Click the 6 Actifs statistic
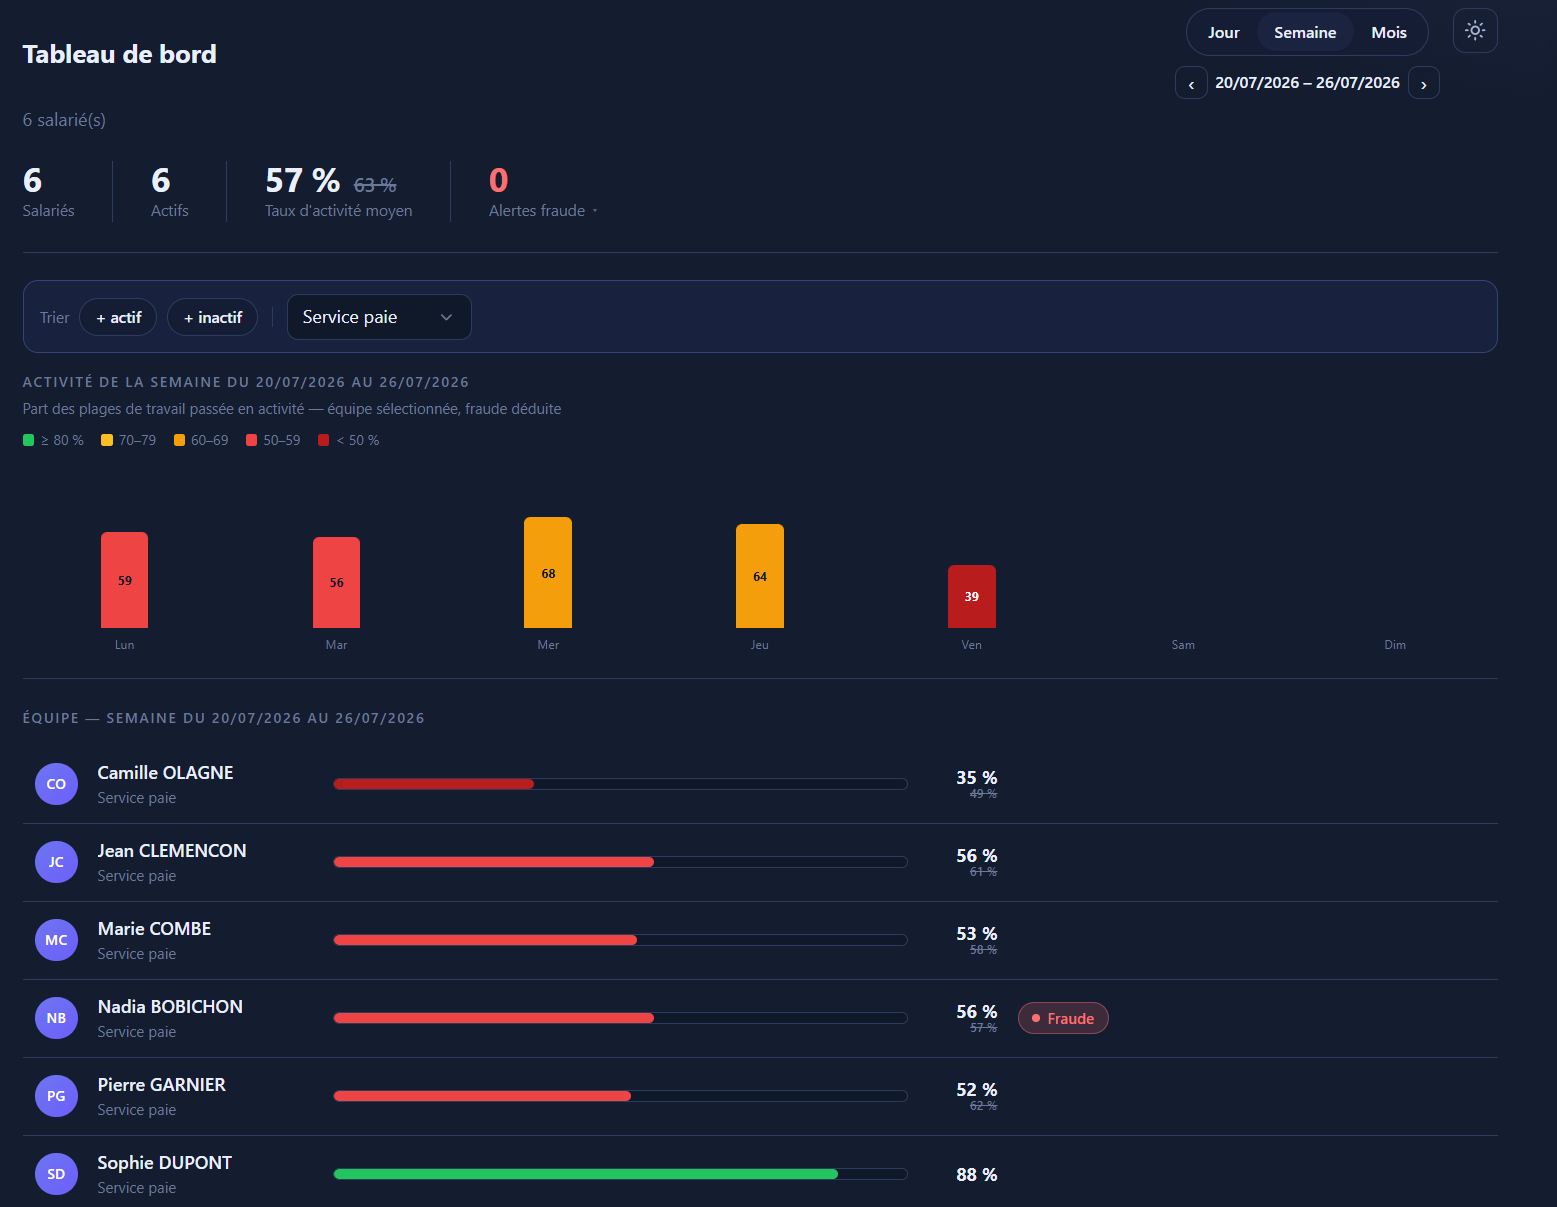1557x1207 pixels. tap(170, 191)
